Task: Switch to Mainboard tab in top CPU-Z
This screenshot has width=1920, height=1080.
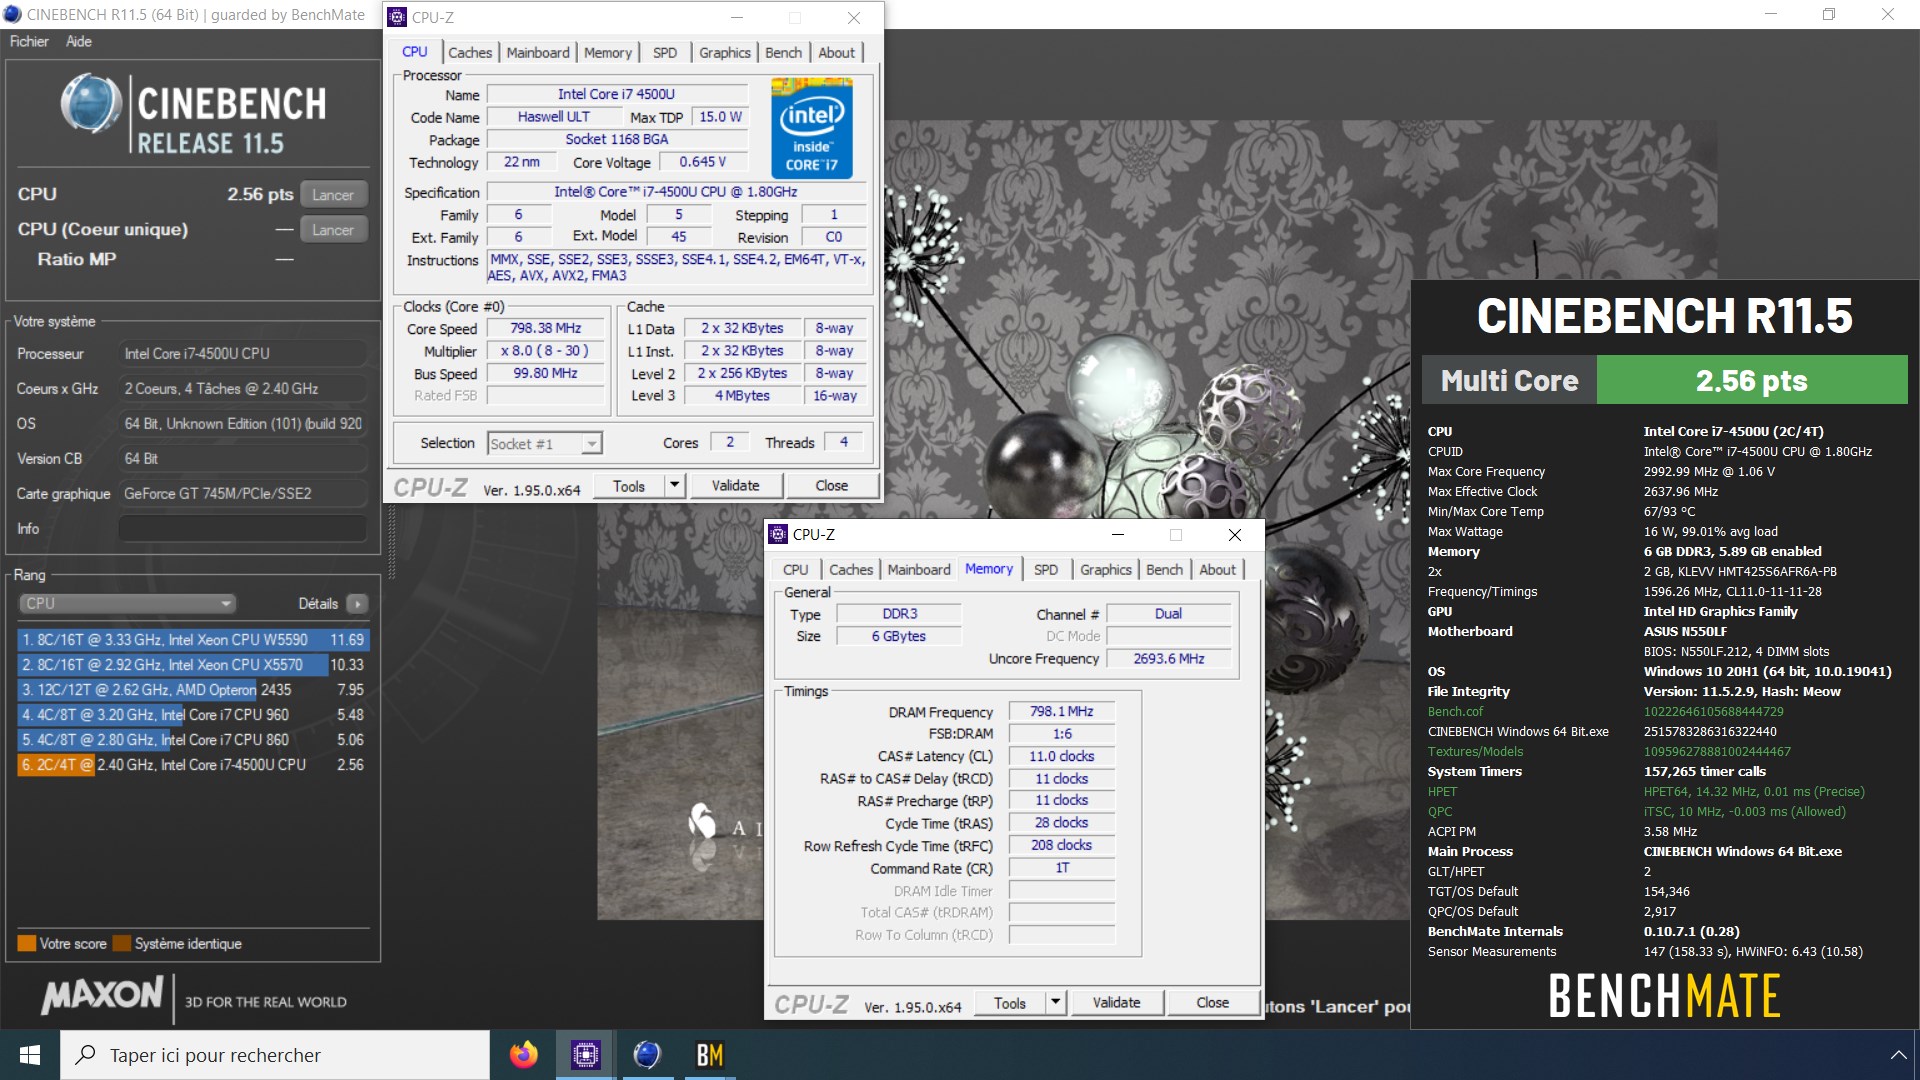Action: tap(538, 52)
